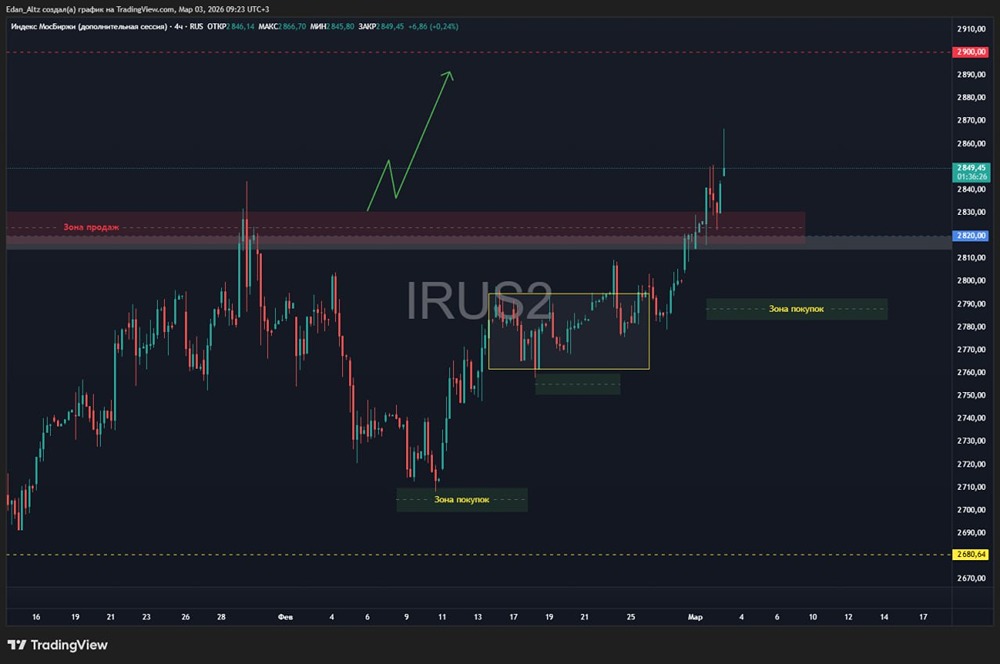Select the blue 2 820,00 price label
1000x664 pixels.
pos(970,235)
